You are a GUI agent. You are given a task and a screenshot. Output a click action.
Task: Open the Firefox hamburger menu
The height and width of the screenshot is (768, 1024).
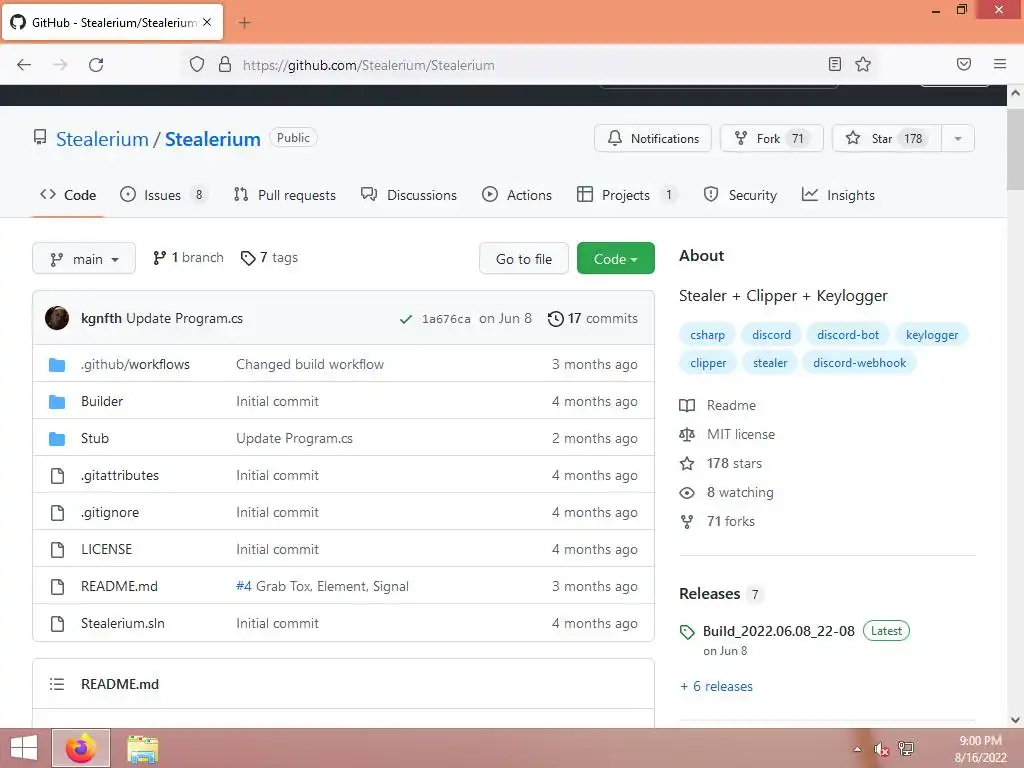pyautogui.click(x=1000, y=64)
